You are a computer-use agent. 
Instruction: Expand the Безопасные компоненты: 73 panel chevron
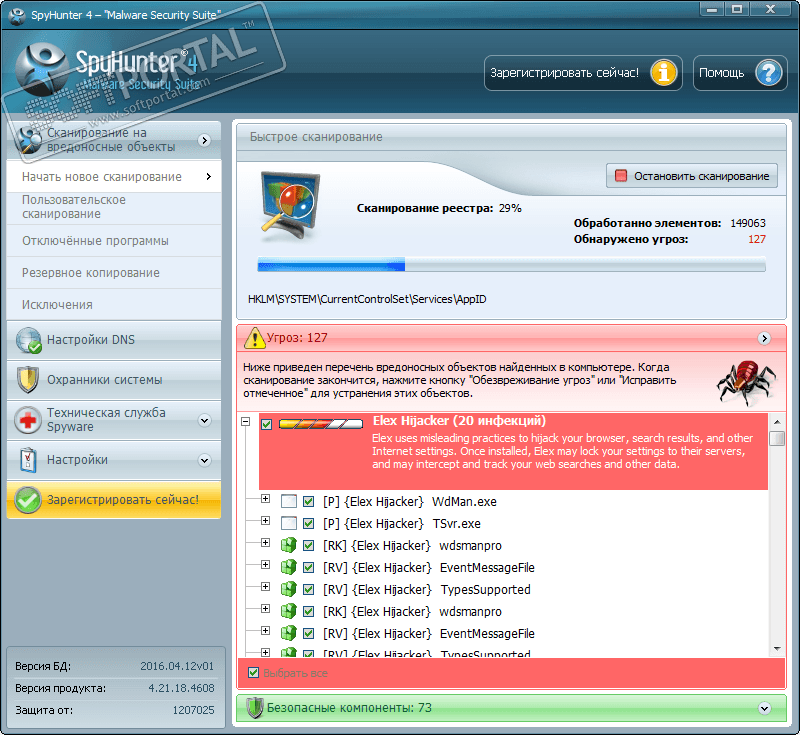tap(764, 708)
